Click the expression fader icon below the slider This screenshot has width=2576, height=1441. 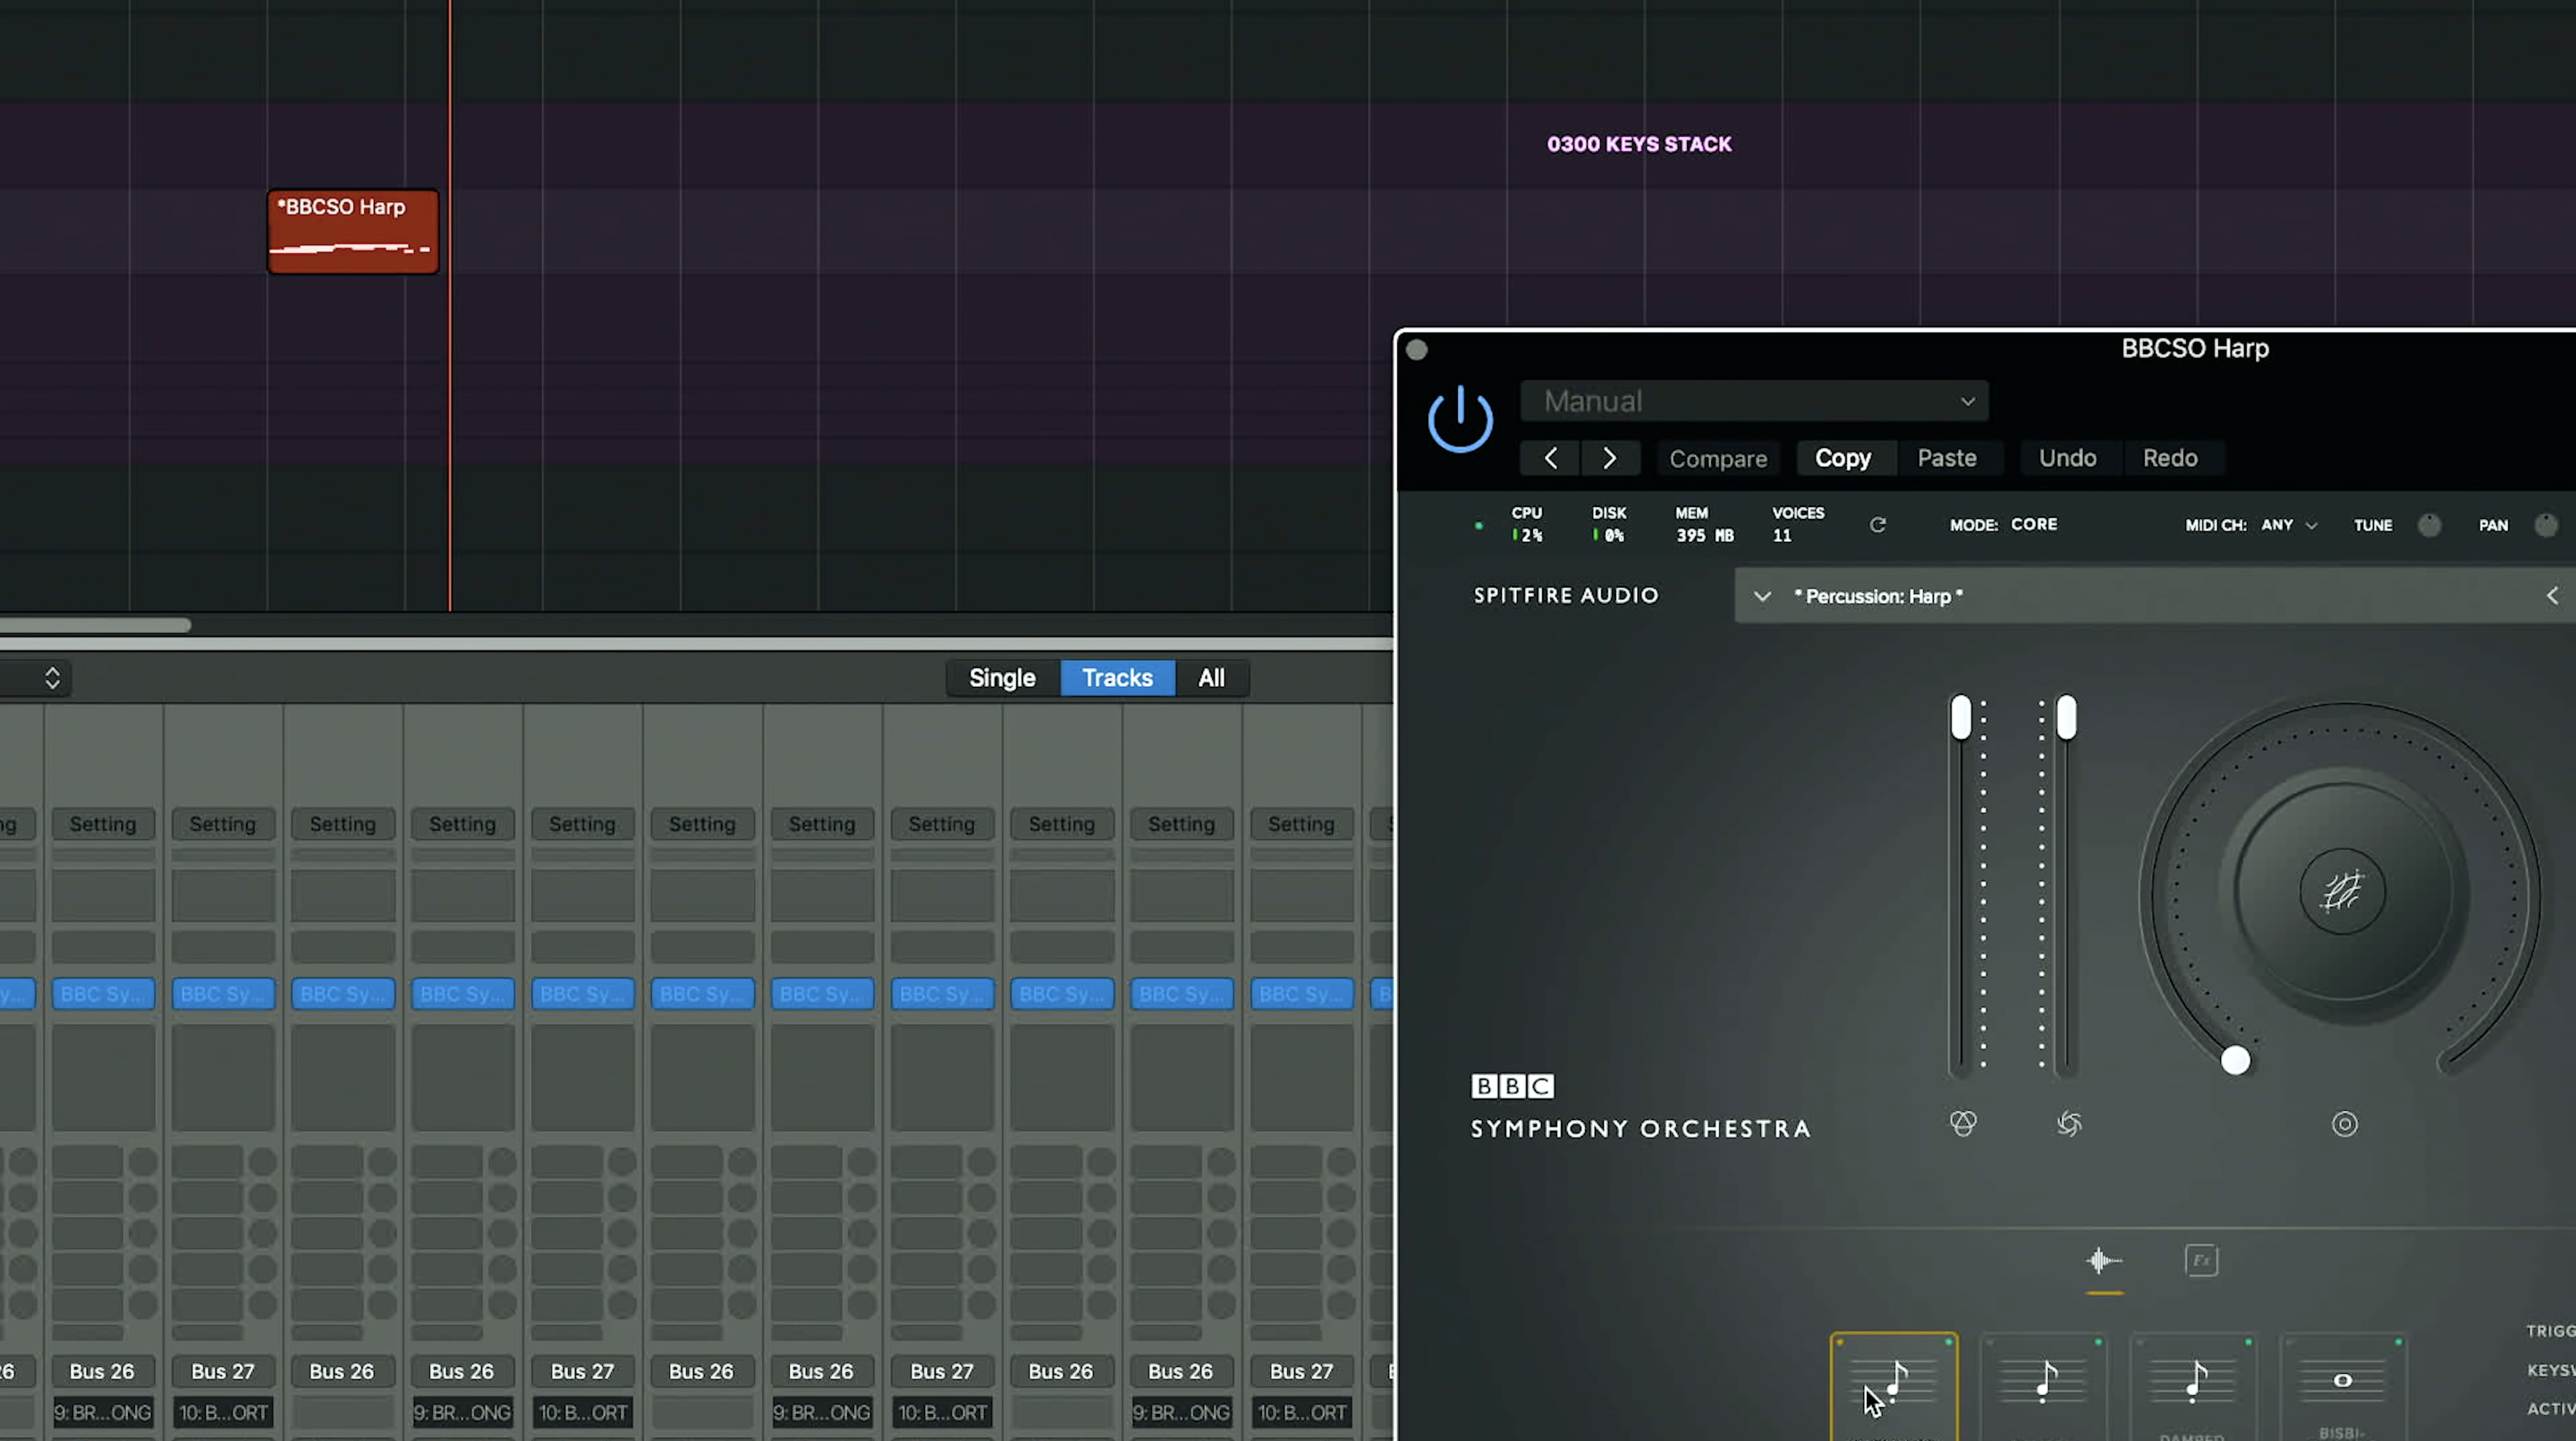tap(1963, 1123)
